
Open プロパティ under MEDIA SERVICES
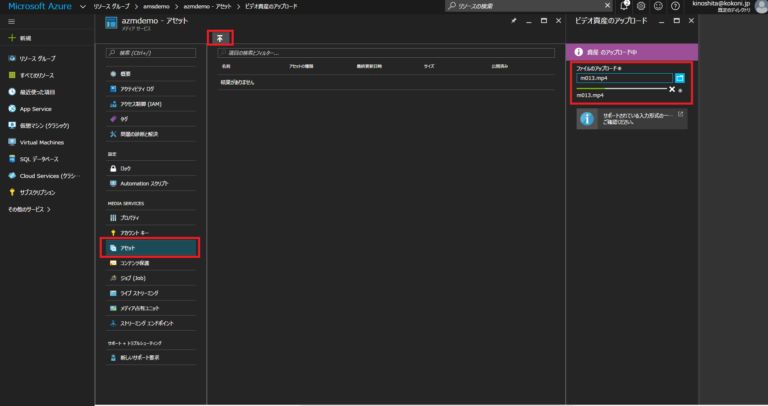pos(151,217)
